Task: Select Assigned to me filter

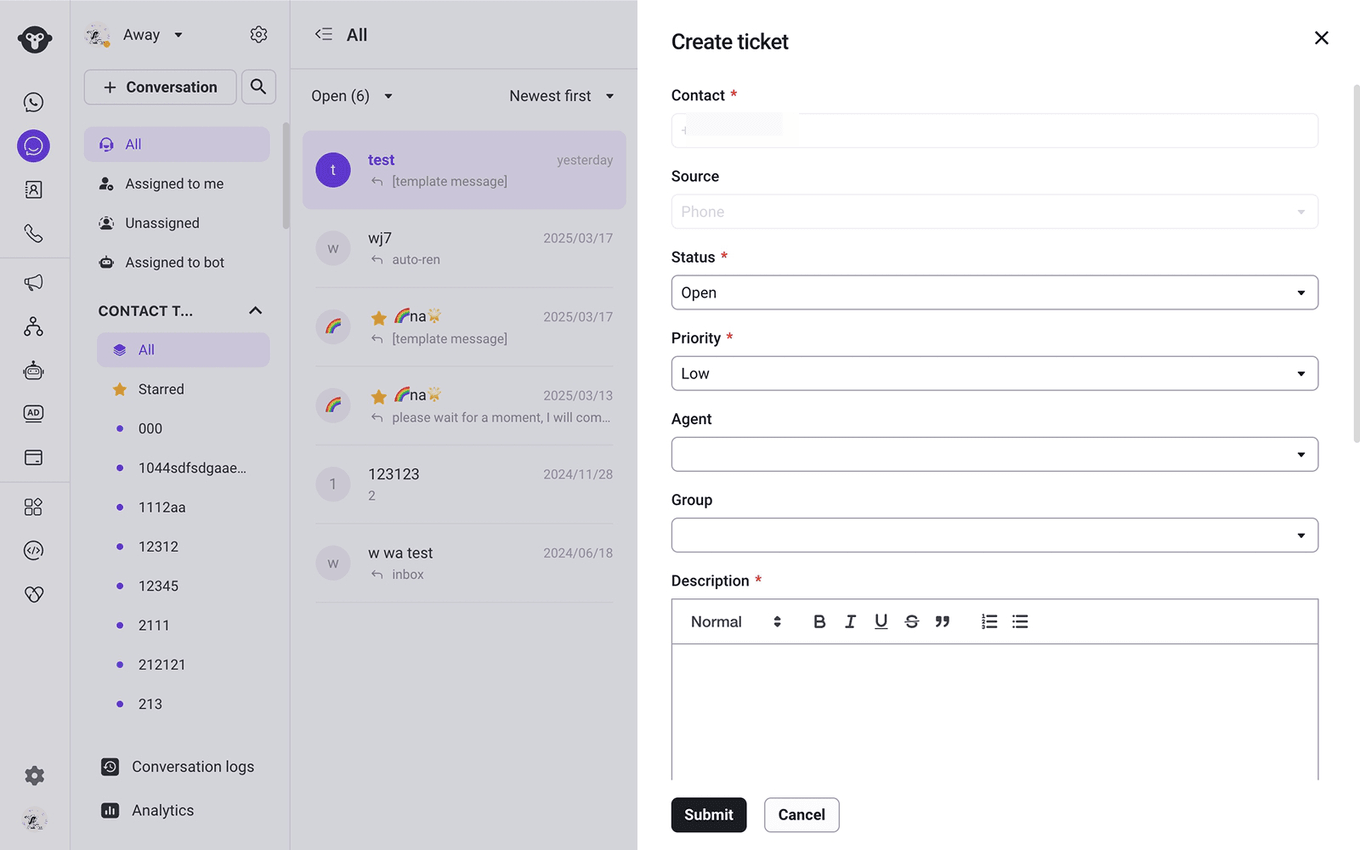Action: point(177,184)
